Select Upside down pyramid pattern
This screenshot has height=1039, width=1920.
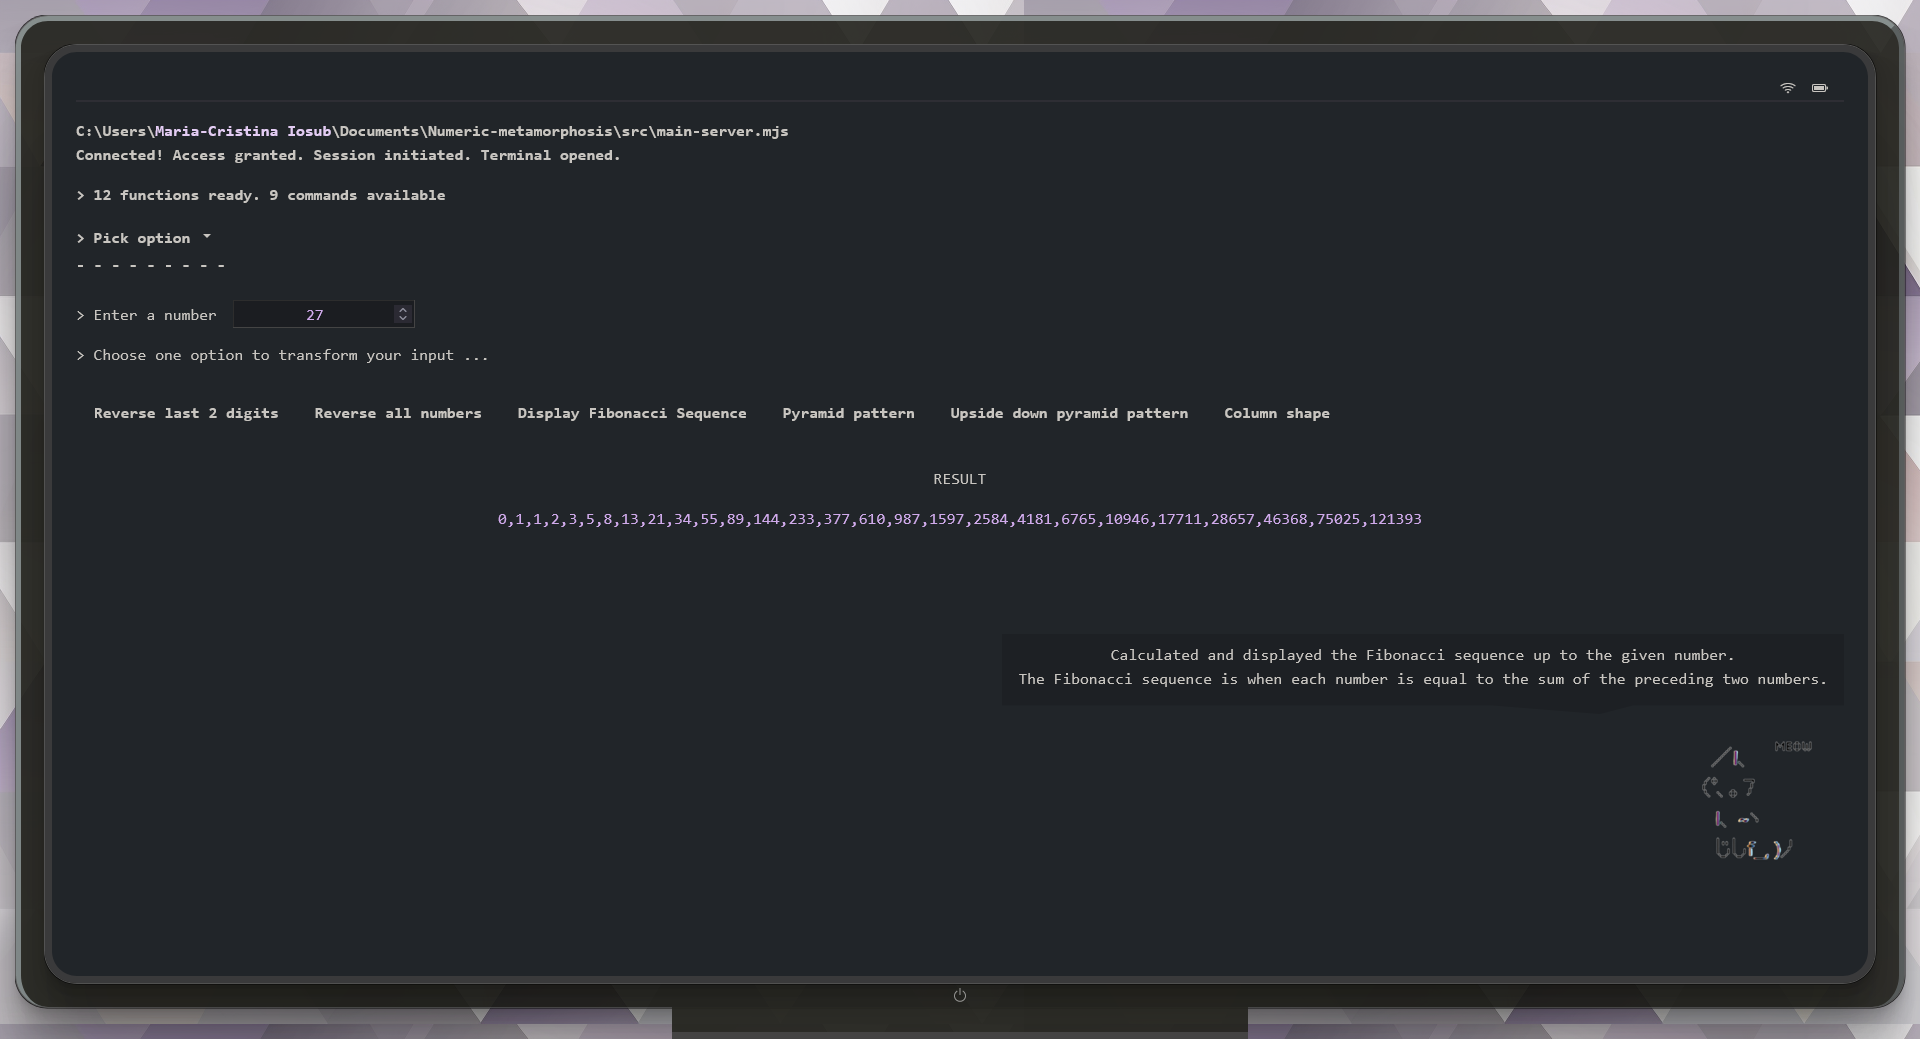(1069, 413)
